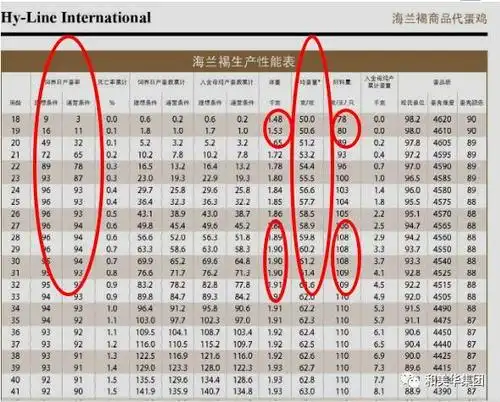The image size is (500, 402).
Task: Click egg weight cell '53.2'
Action: click(x=307, y=155)
